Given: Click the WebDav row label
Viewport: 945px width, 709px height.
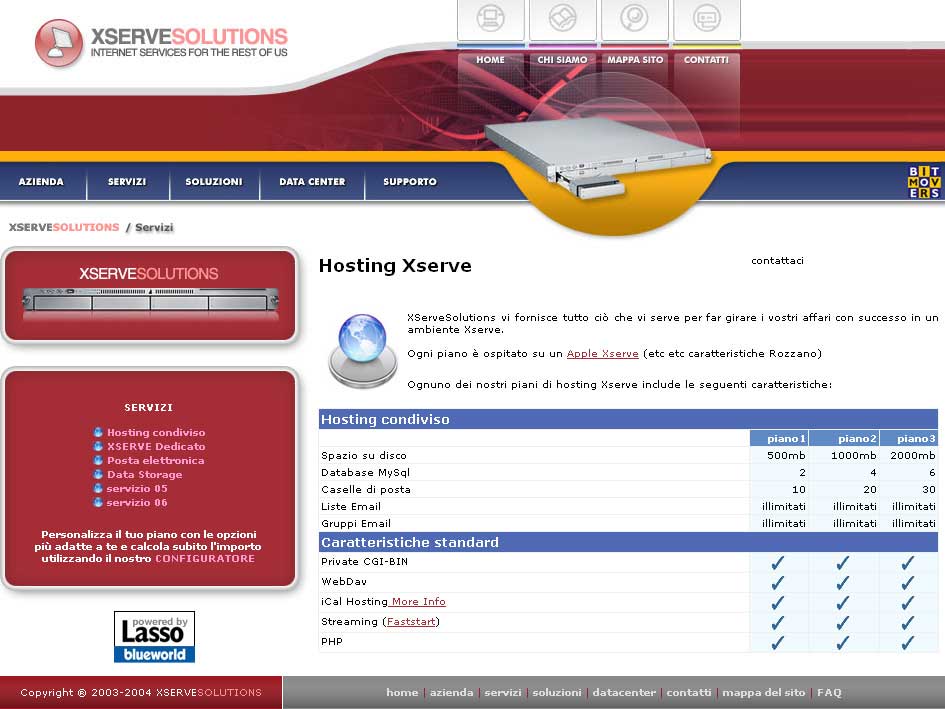Looking at the screenshot, I should point(344,581).
